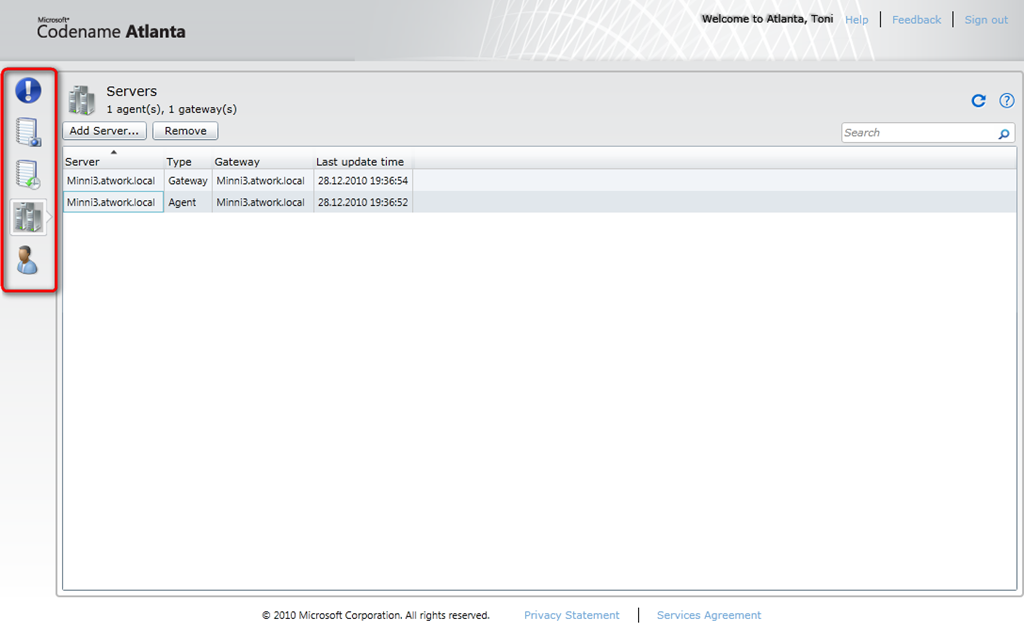
Task: Click the Servers page title
Action: coord(132,91)
